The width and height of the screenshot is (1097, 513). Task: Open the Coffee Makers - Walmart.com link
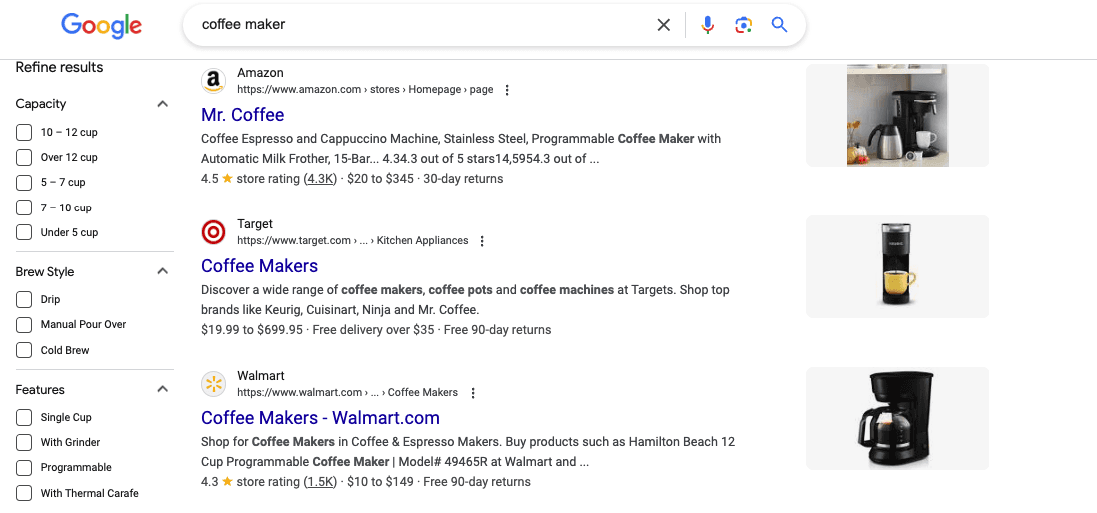click(320, 418)
